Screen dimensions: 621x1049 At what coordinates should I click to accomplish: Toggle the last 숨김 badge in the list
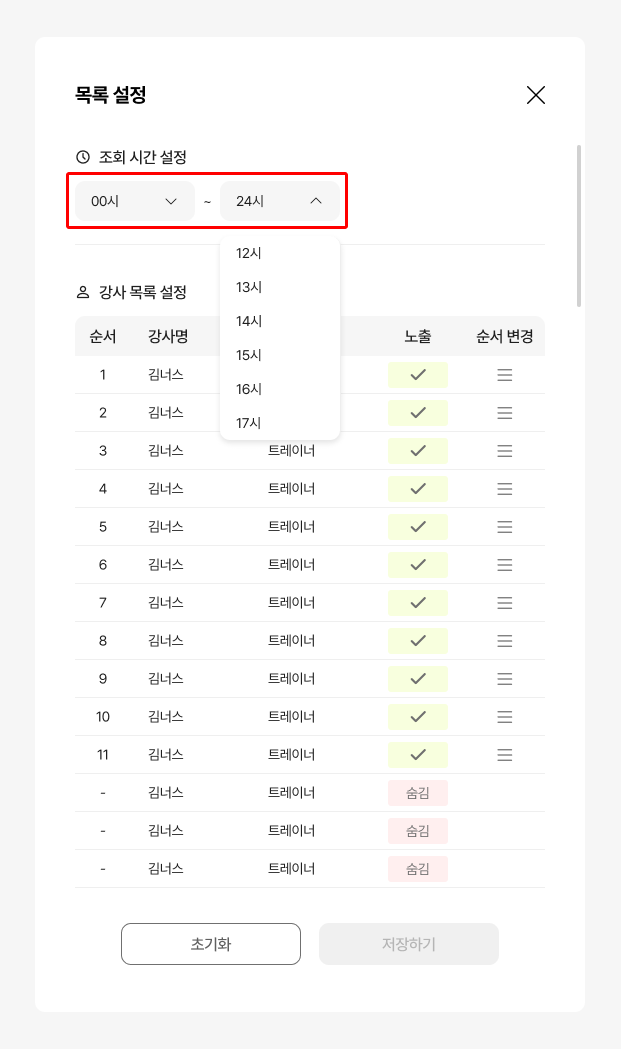[x=418, y=869]
